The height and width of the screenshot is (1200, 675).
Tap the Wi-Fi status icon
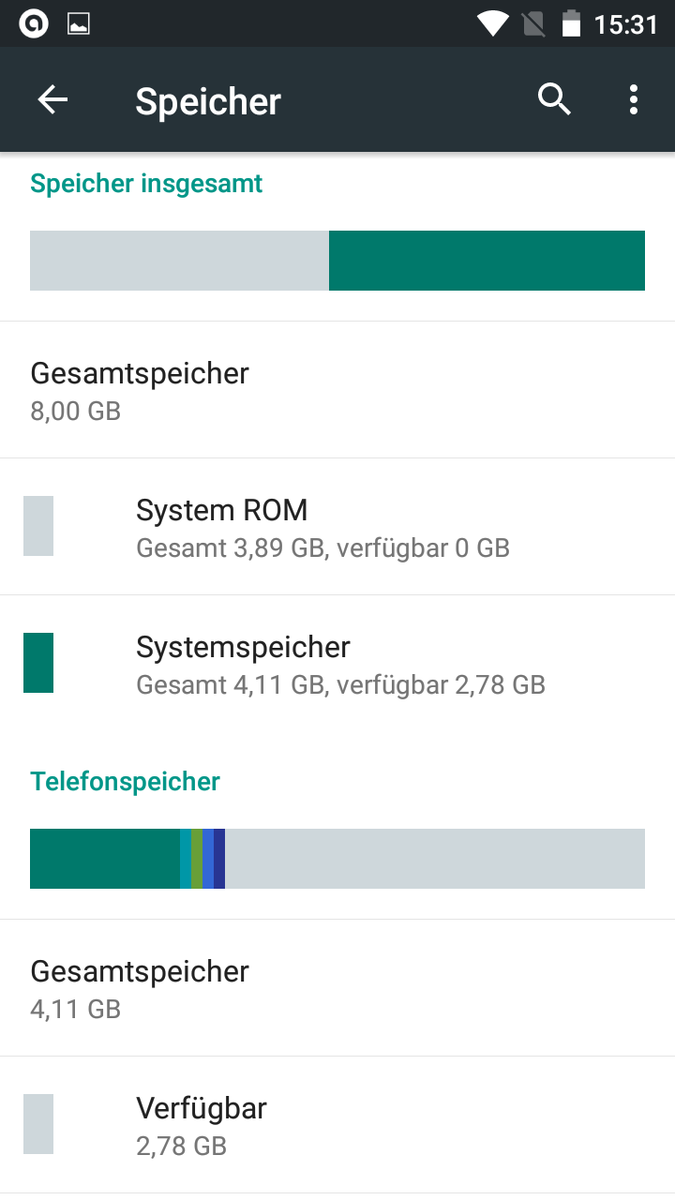(493, 24)
